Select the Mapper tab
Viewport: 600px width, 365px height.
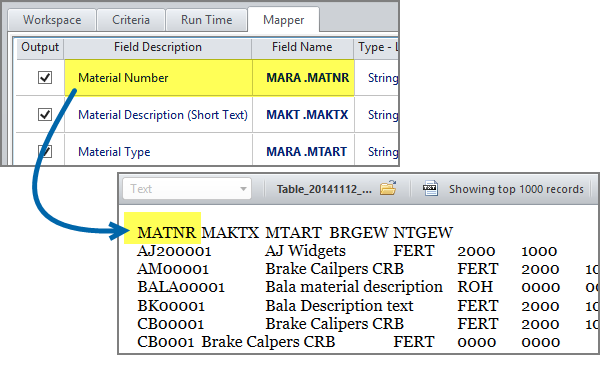[x=284, y=20]
